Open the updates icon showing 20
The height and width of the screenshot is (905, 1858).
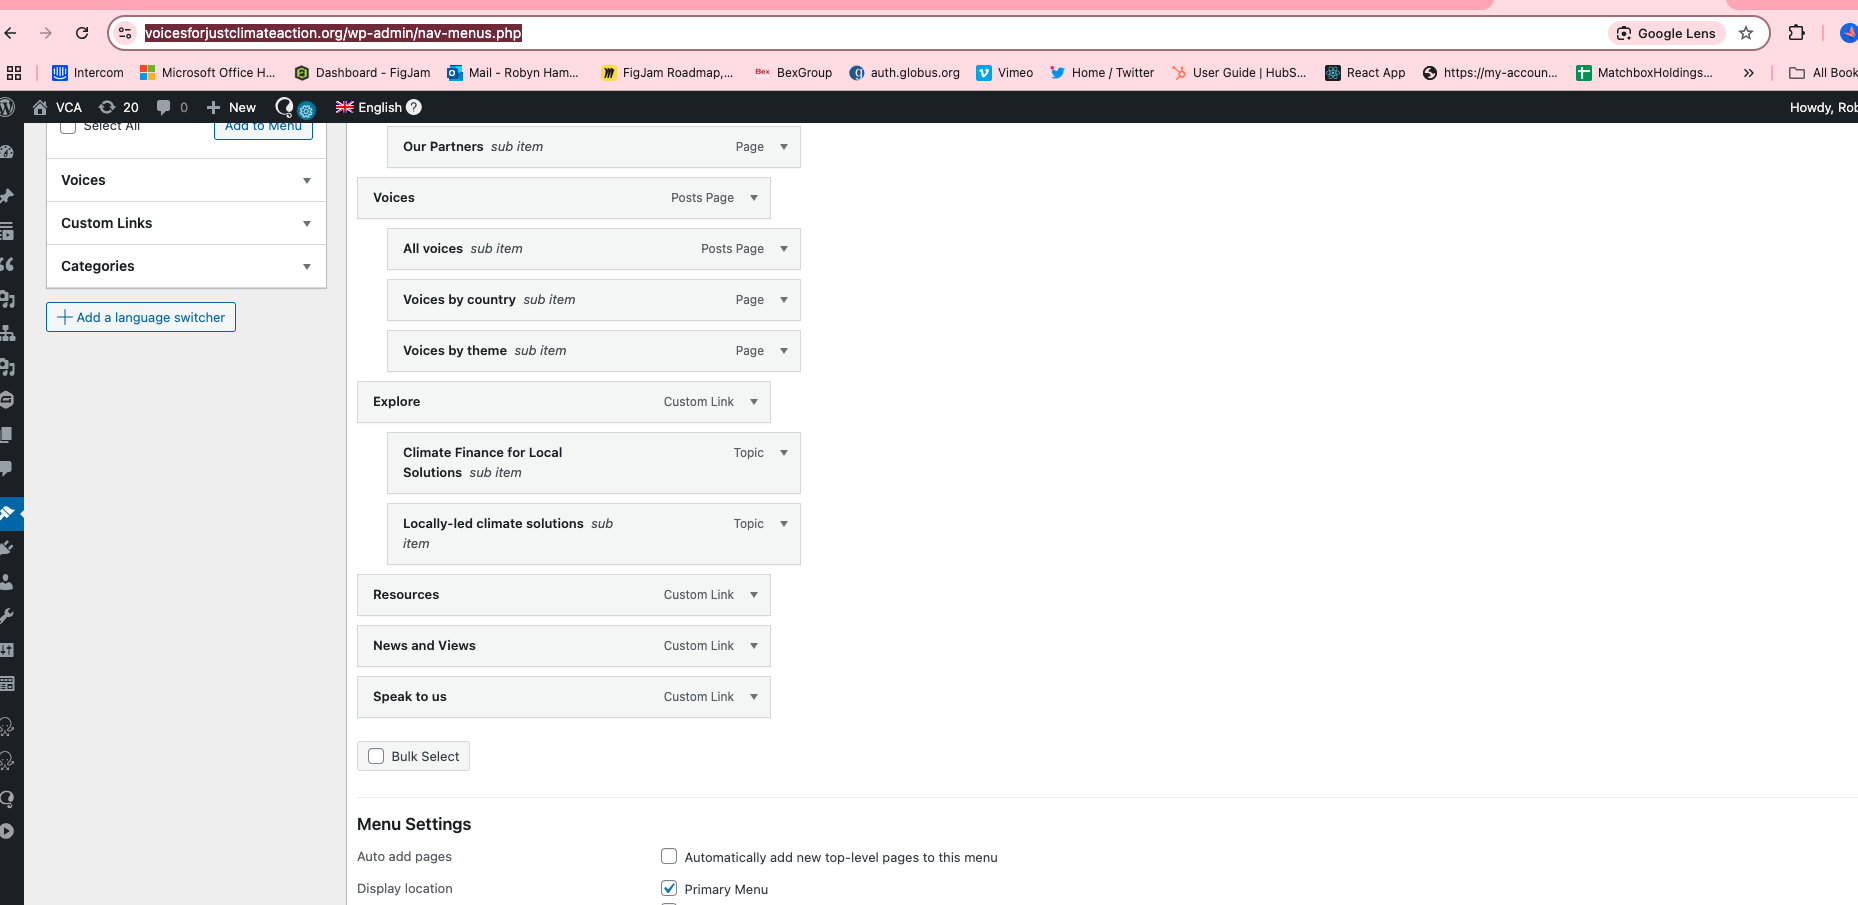(x=119, y=107)
